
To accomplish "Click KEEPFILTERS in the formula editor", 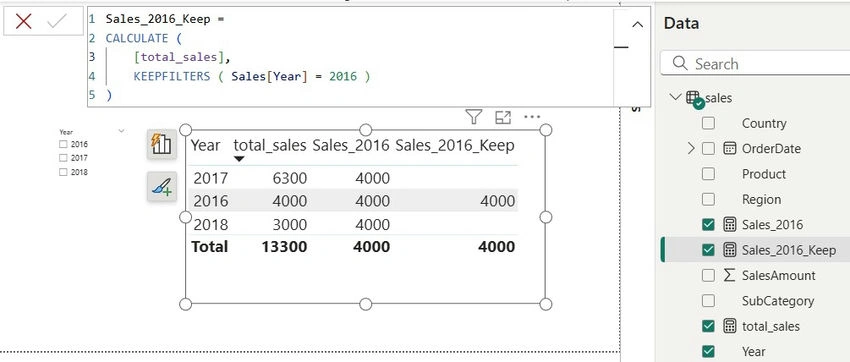I will coord(171,76).
